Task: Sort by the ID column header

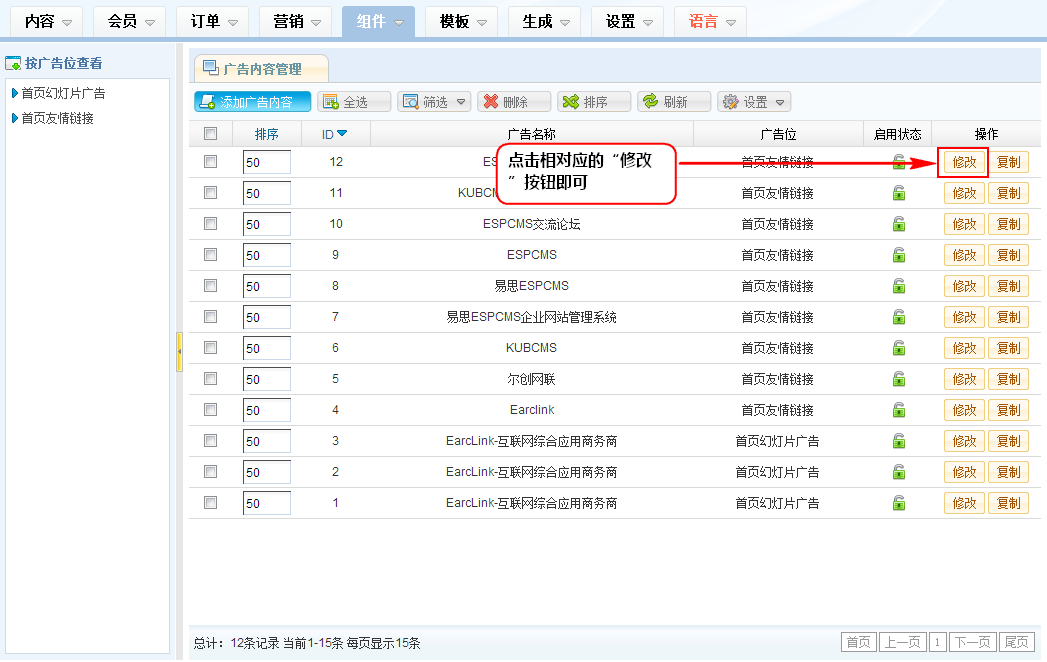Action: [x=334, y=134]
